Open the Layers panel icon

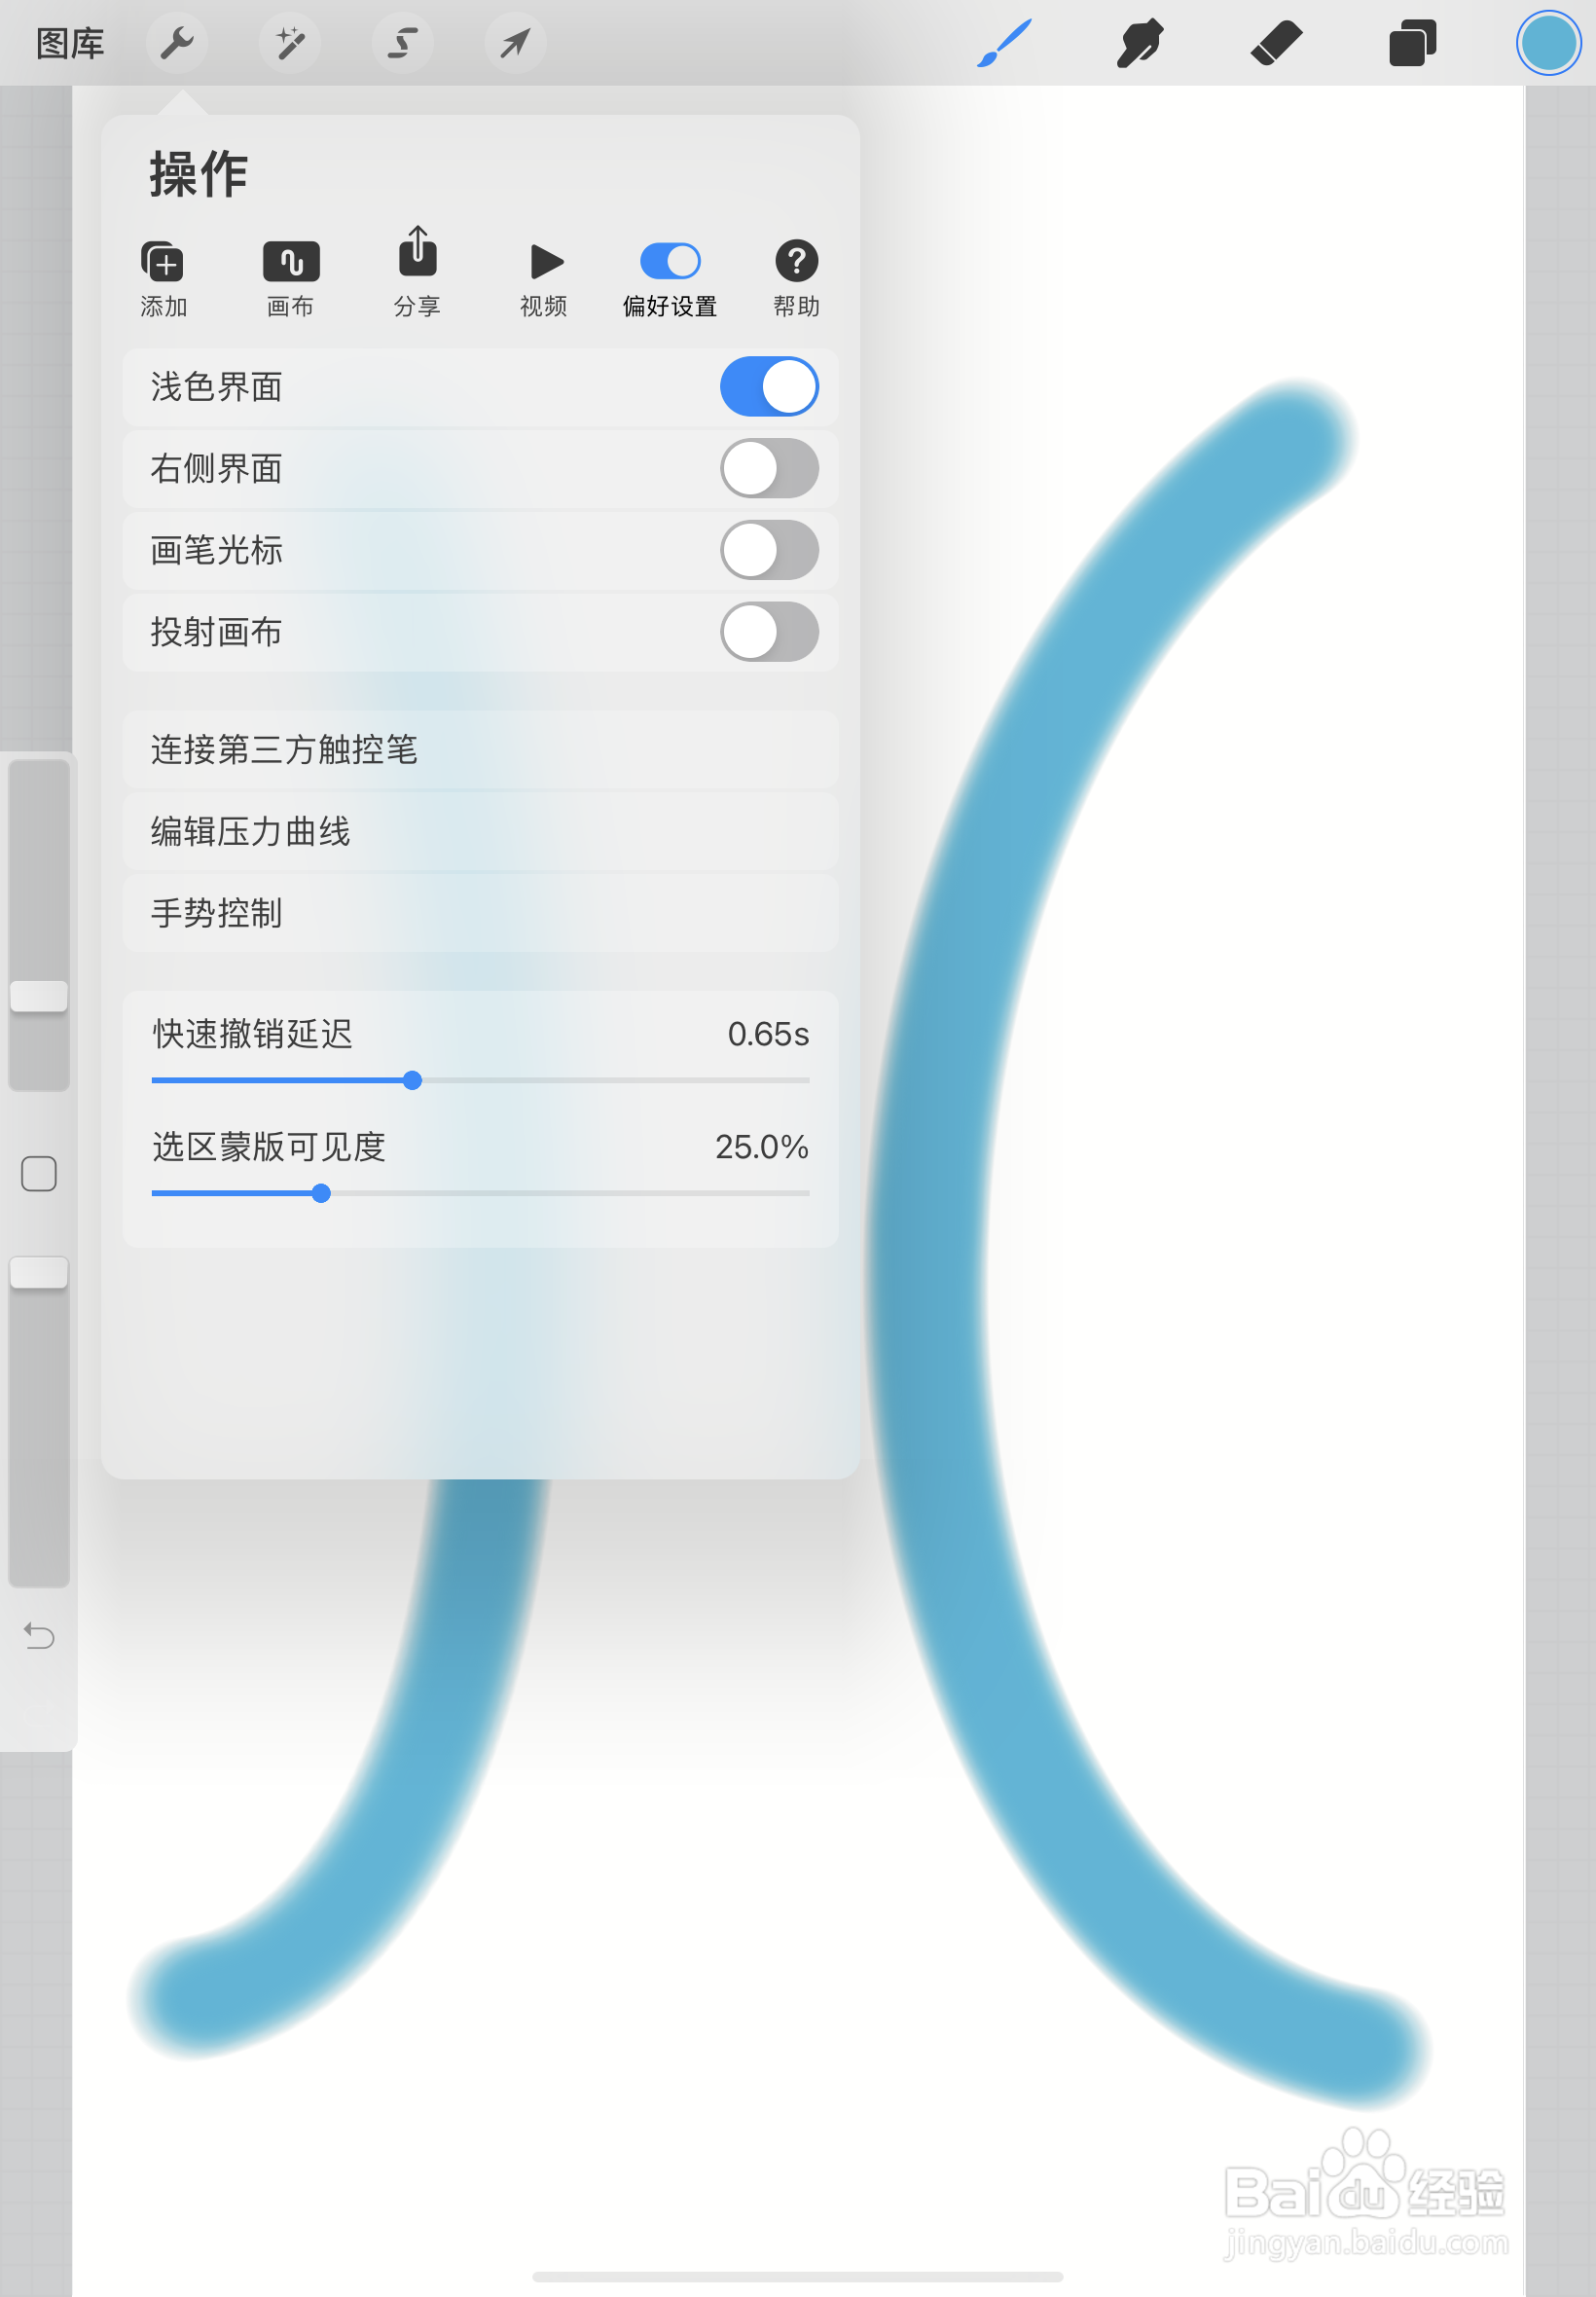1412,43
